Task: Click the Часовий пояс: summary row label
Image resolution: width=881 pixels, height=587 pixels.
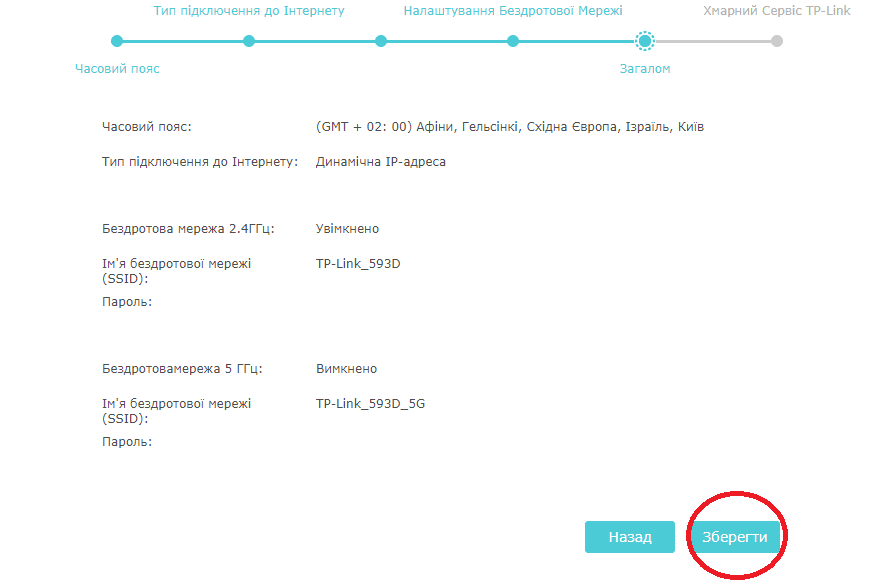Action: [147, 127]
